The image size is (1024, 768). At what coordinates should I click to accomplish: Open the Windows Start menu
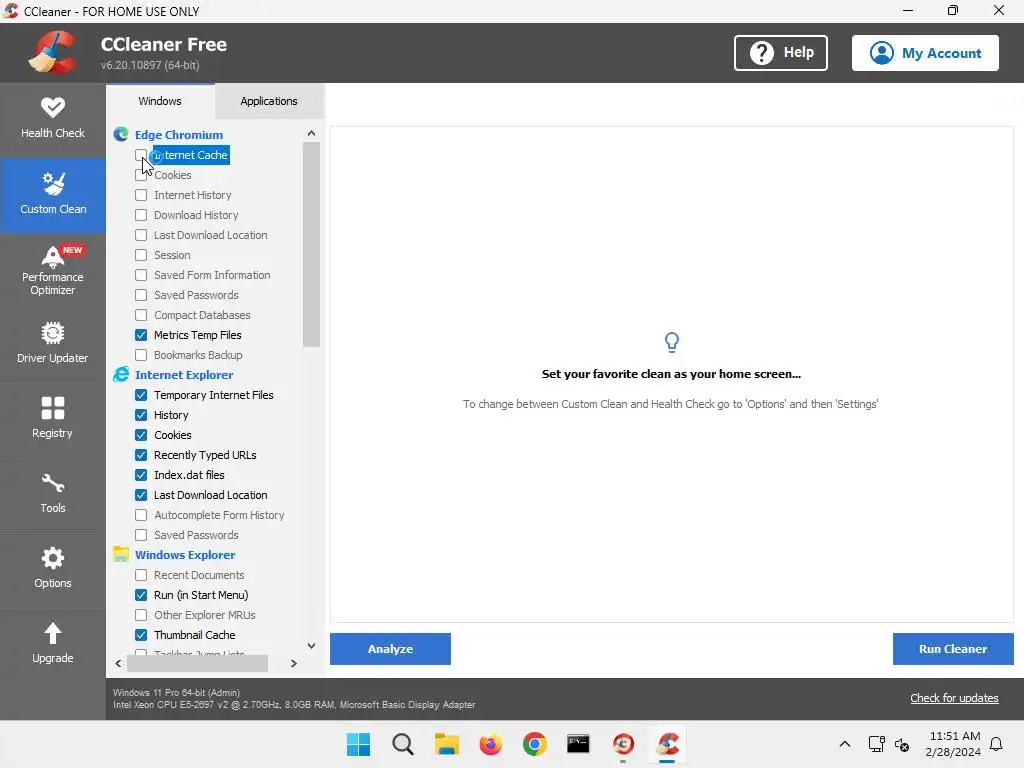tap(358, 744)
